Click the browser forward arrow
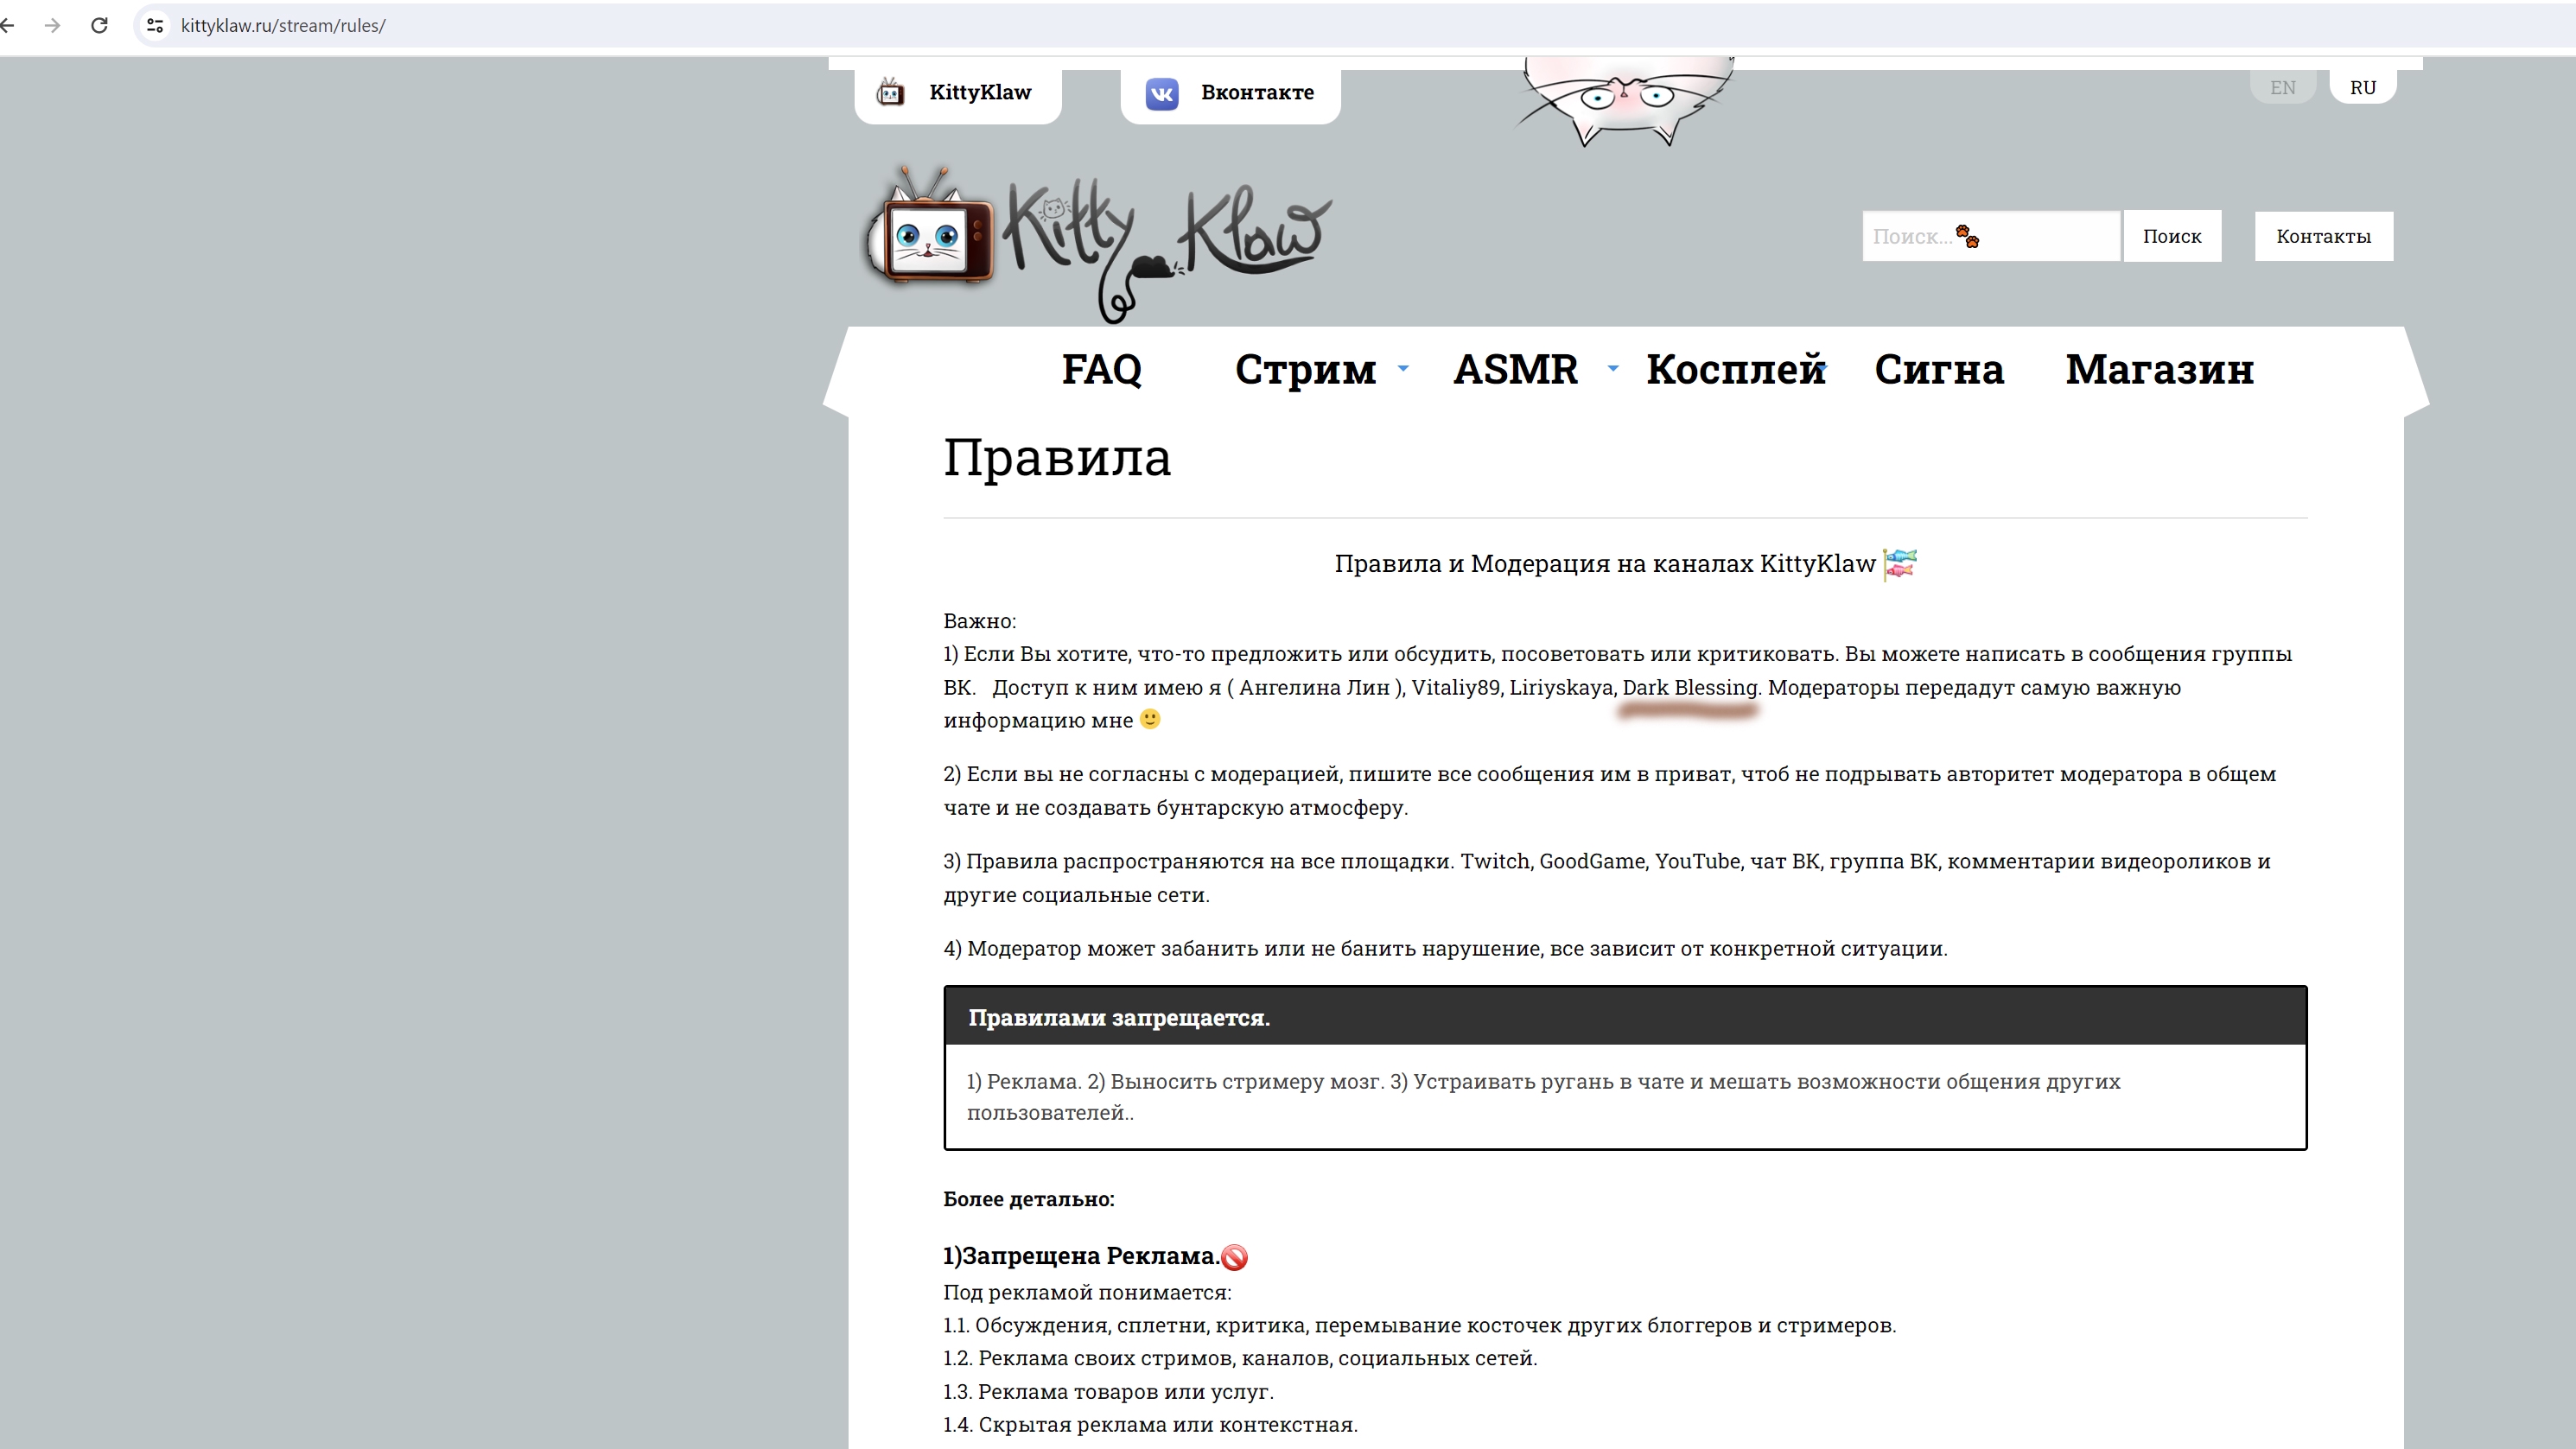 [x=53, y=25]
